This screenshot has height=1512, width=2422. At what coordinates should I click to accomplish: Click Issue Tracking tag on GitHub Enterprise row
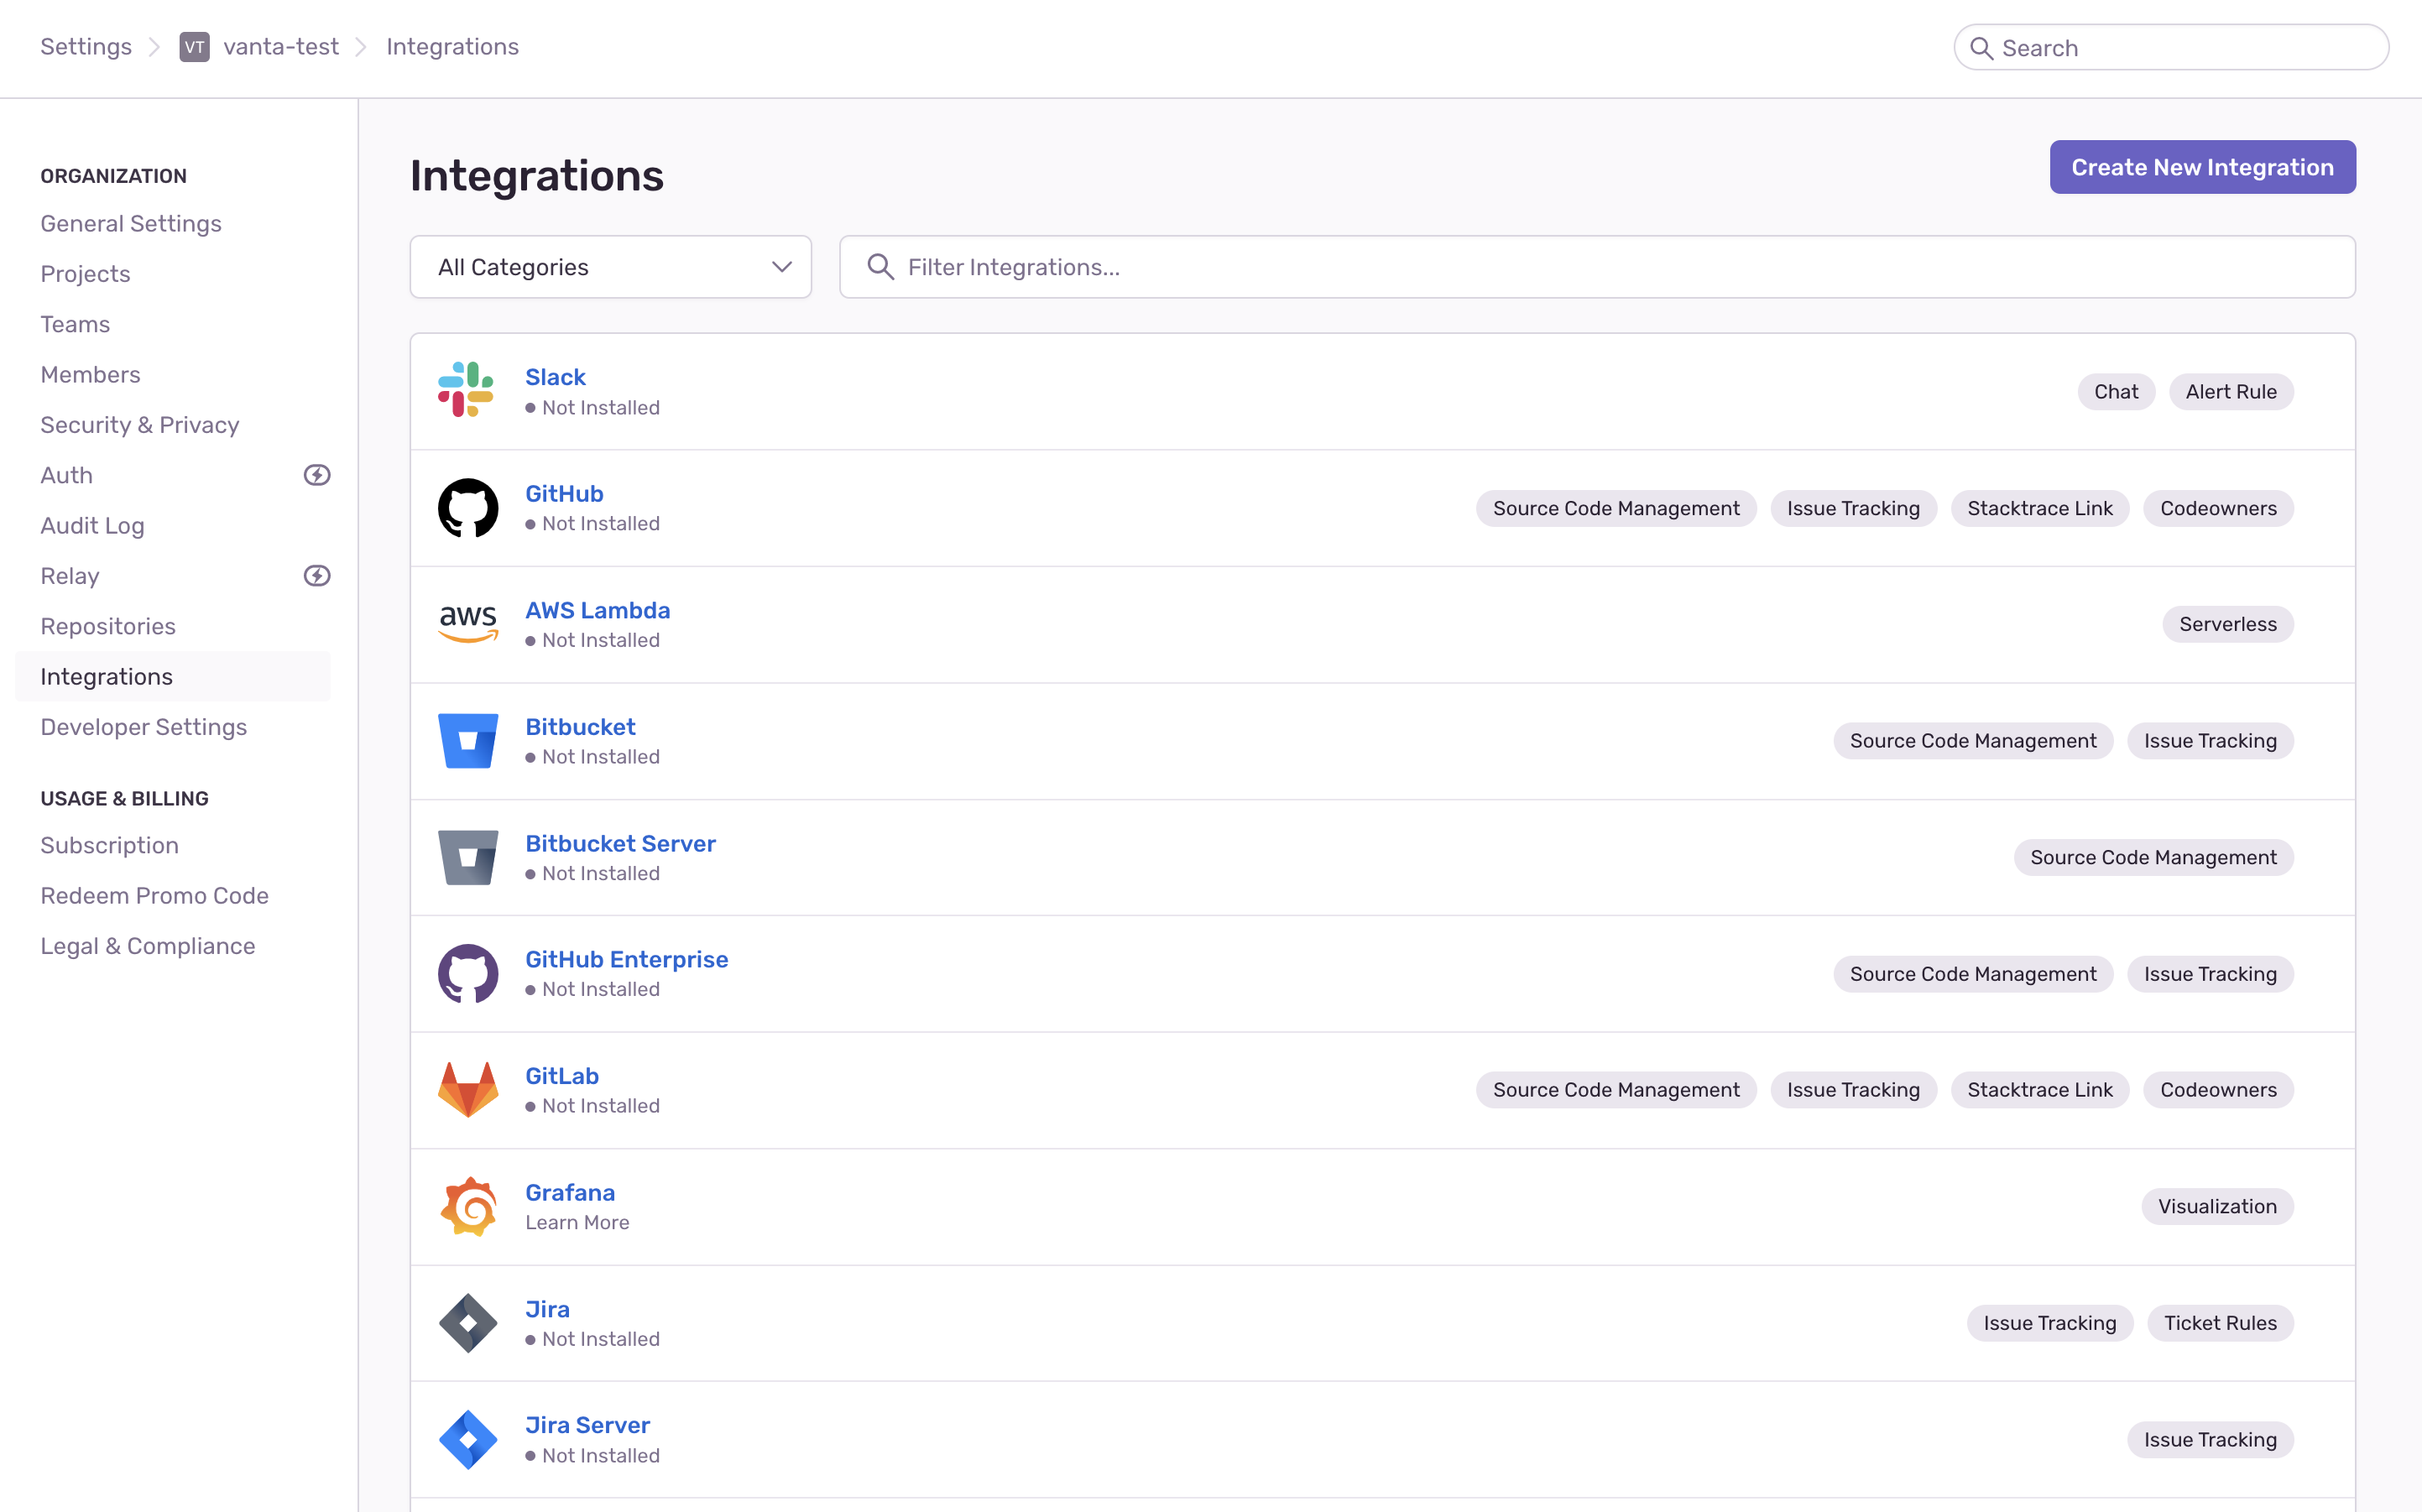point(2210,974)
